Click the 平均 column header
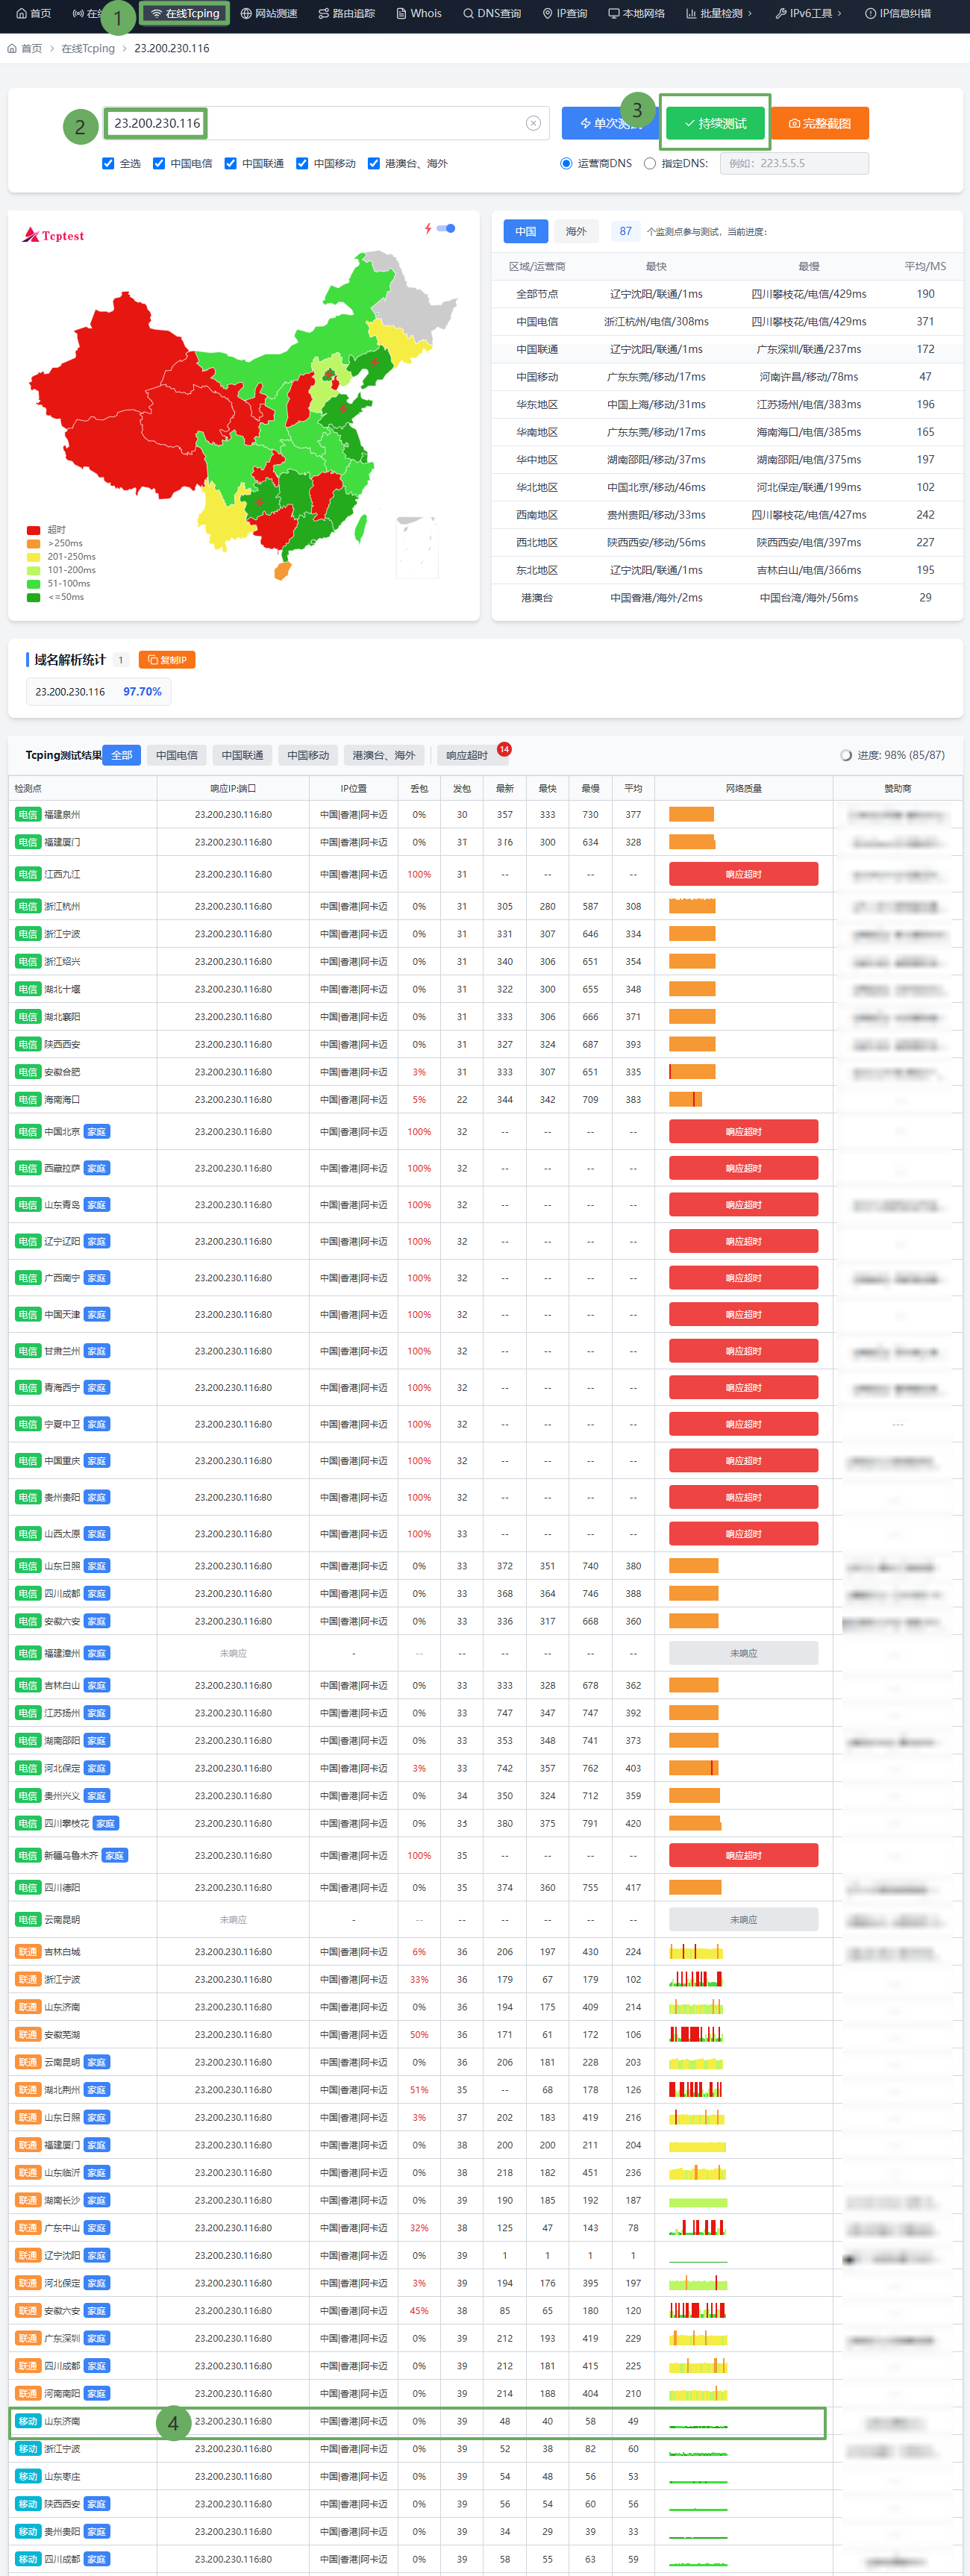The image size is (970, 2576). tap(633, 789)
